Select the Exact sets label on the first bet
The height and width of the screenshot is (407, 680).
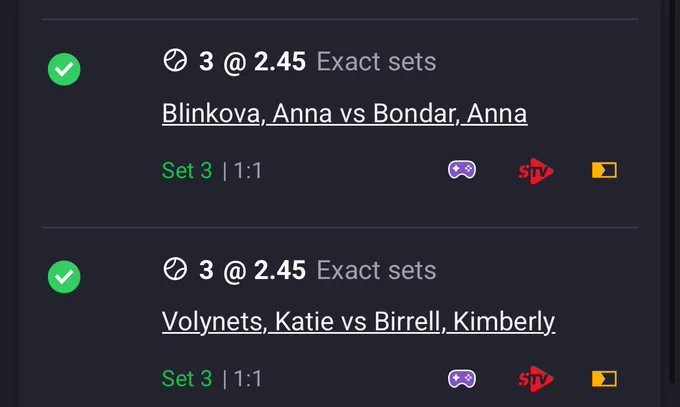click(376, 62)
